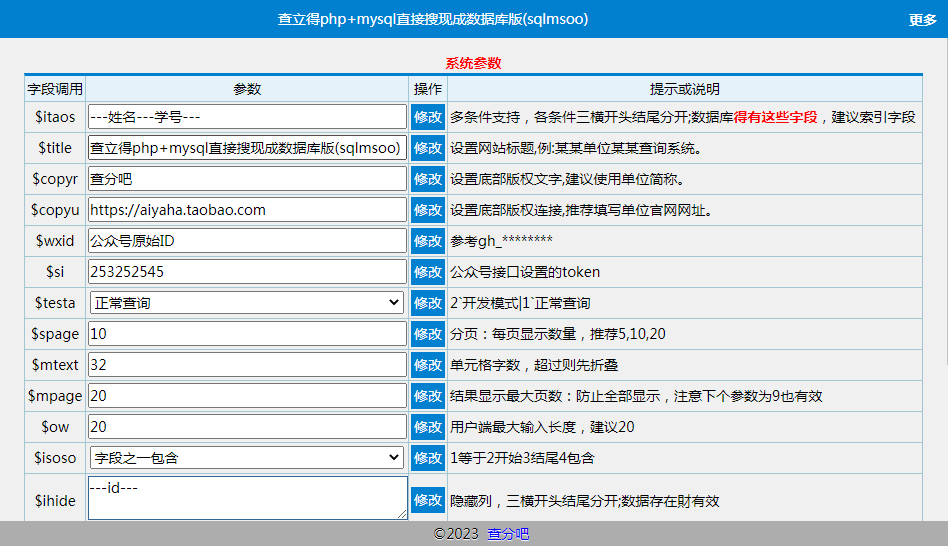Click 修改 button for $ihide row
The height and width of the screenshot is (546, 948).
428,499
